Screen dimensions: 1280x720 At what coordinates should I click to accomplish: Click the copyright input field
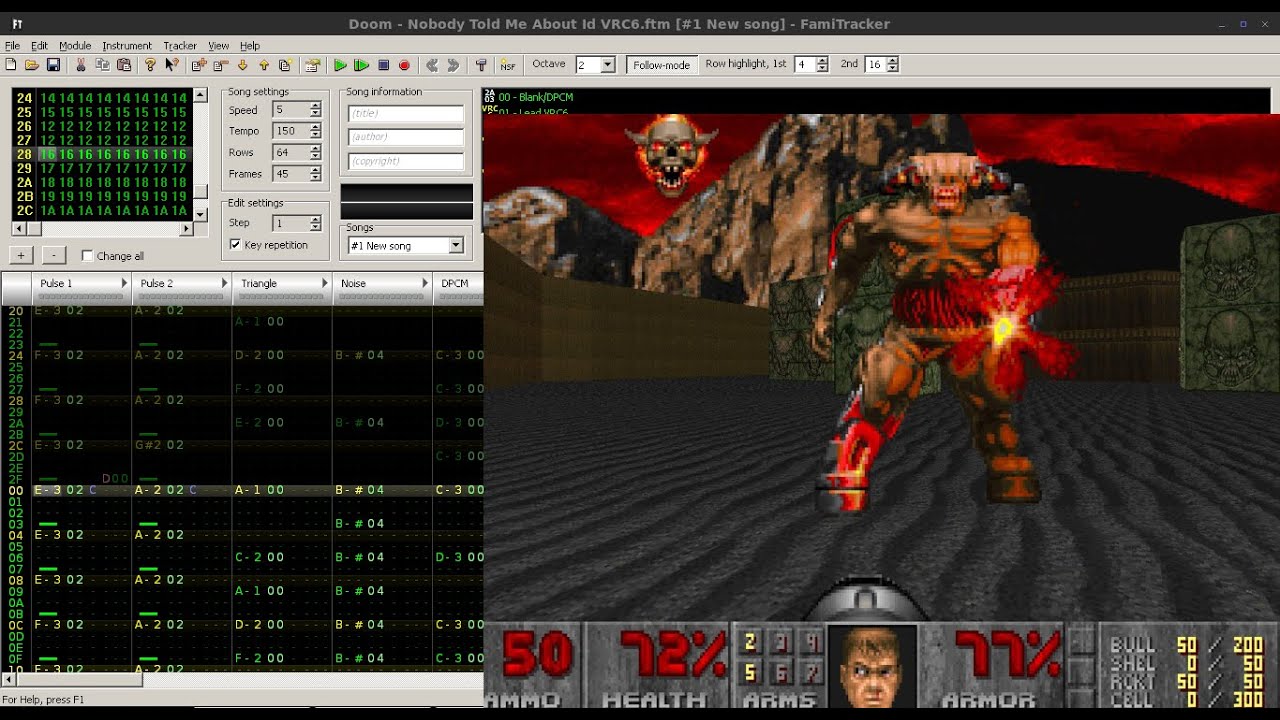coord(406,161)
